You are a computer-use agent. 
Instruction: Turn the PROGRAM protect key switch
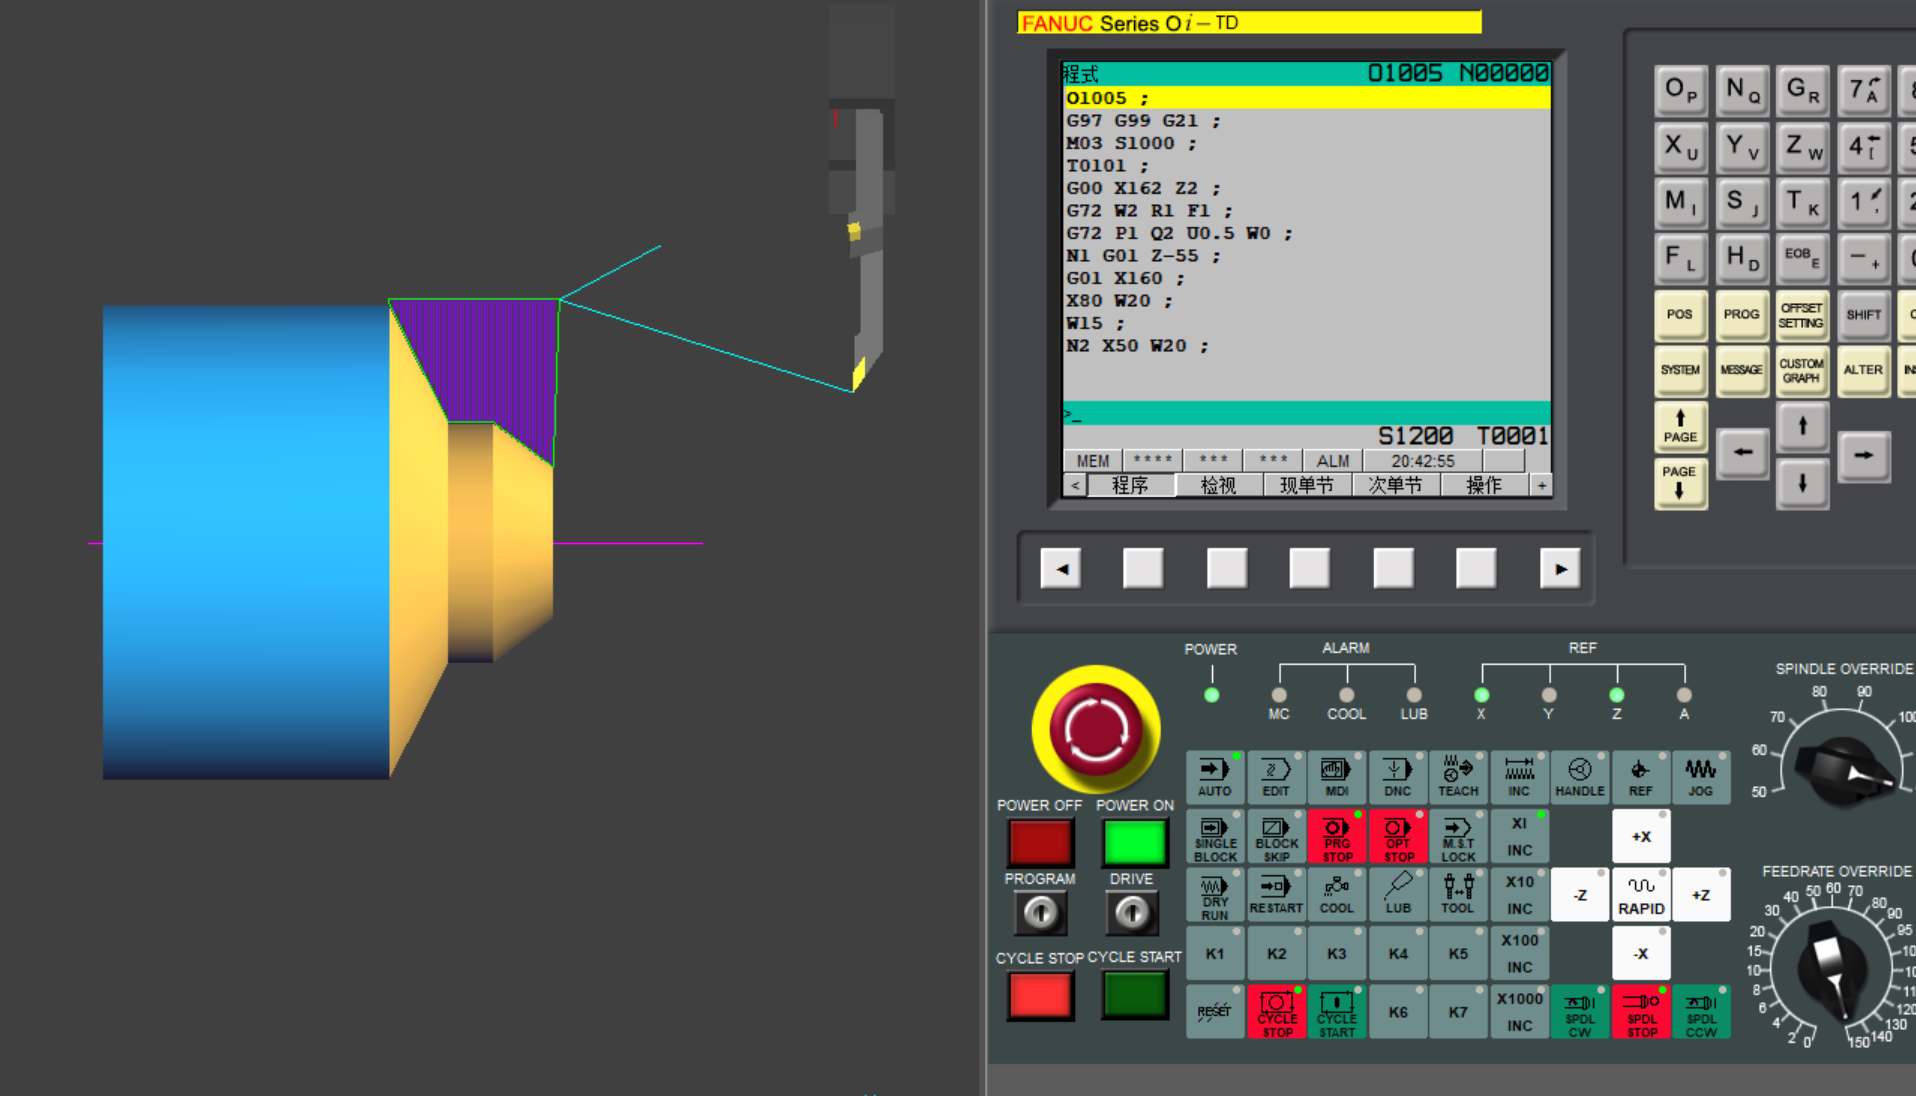[x=1040, y=912]
